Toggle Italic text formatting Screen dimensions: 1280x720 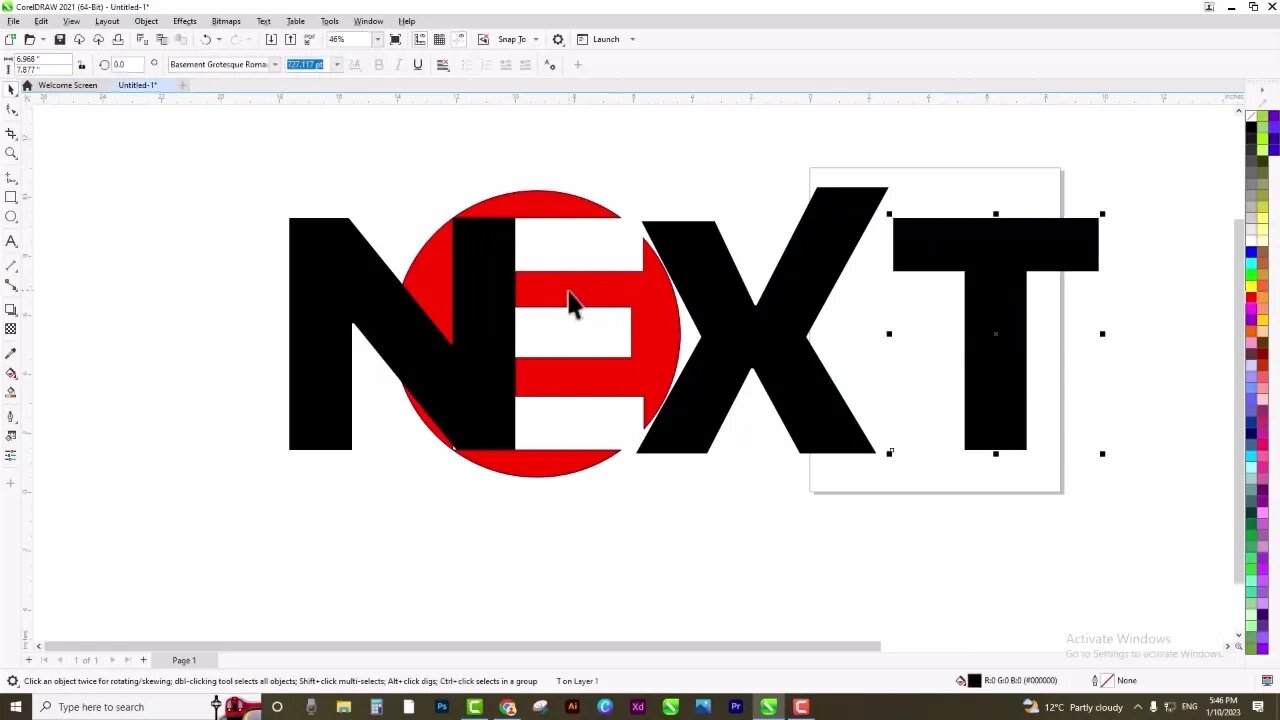[398, 65]
